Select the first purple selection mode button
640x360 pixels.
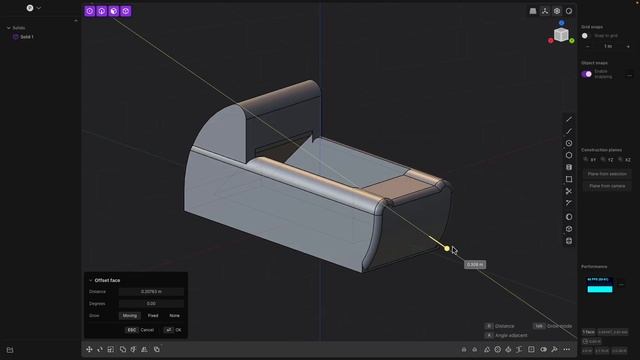pos(89,11)
